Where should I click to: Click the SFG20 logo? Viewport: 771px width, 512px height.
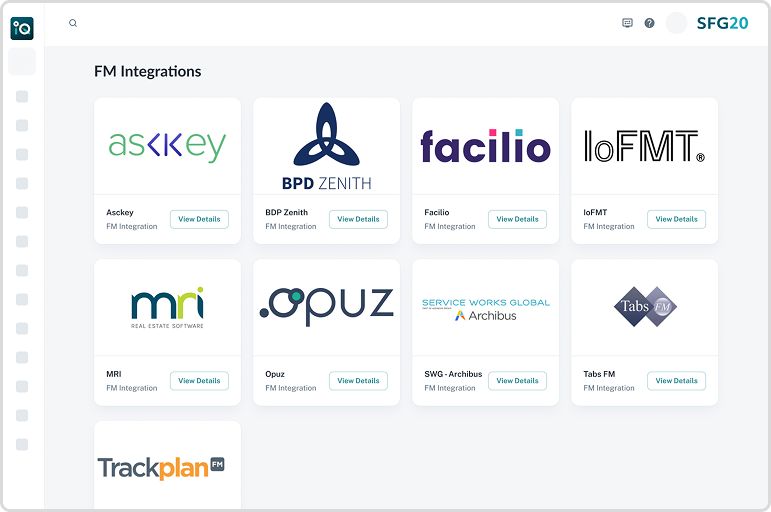coord(722,23)
